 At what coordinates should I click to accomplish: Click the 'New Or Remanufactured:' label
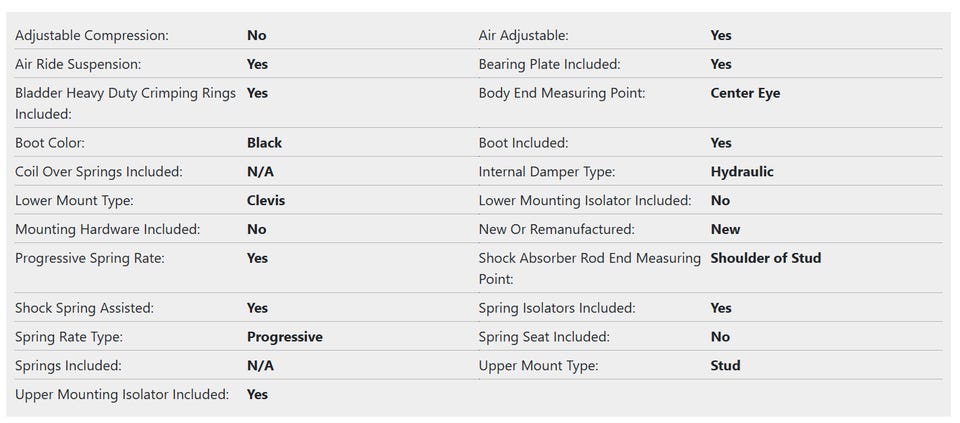pyautogui.click(x=557, y=229)
